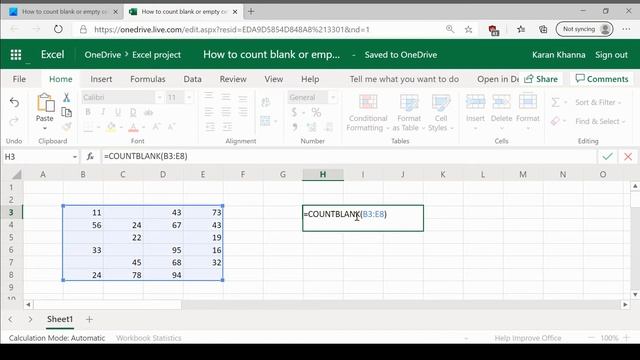Image resolution: width=640 pixels, height=360 pixels.
Task: Open the Name Box dropdown for H3
Action: 75,157
